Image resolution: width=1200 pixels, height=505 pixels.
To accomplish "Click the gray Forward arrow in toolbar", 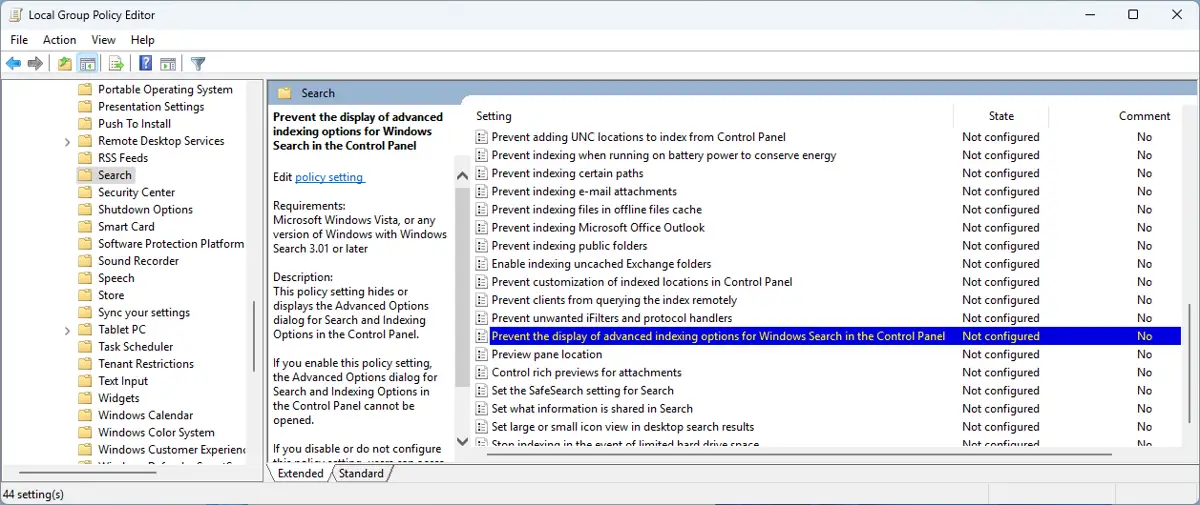I will (35, 64).
